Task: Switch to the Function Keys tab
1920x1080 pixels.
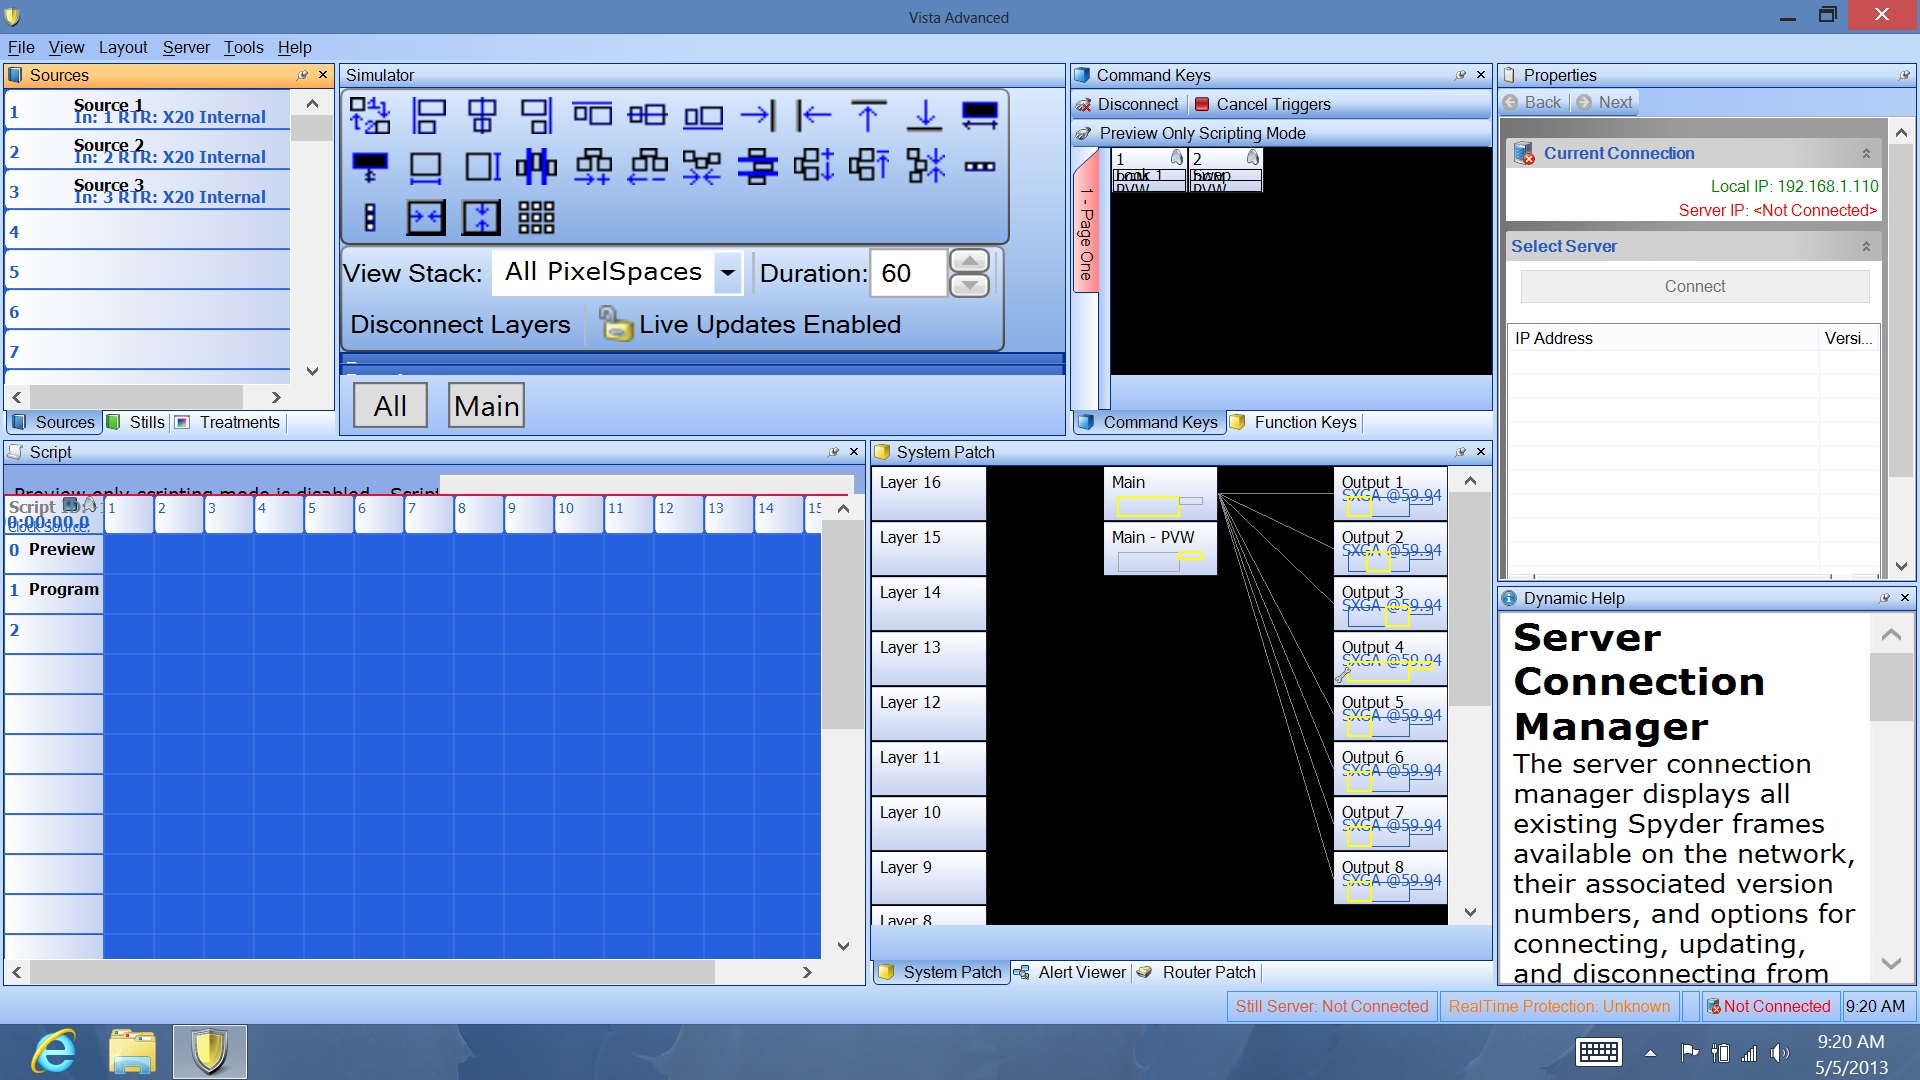Action: coord(1294,422)
